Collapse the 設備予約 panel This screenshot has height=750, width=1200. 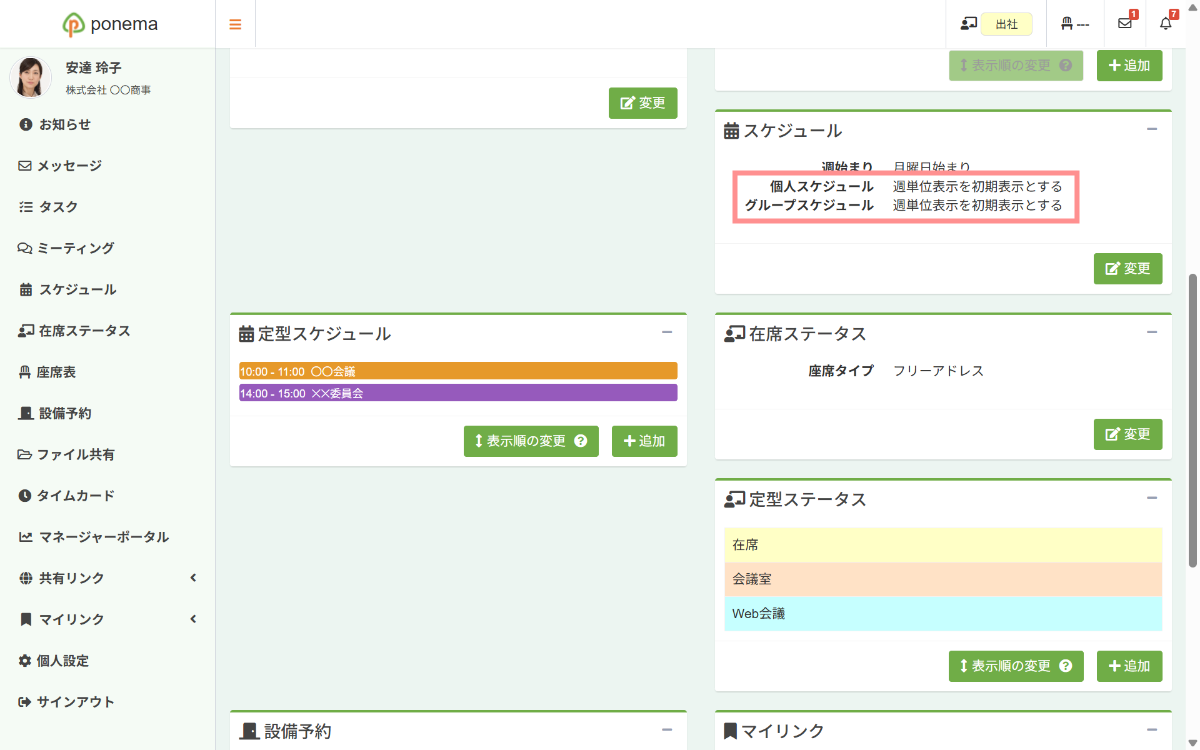[x=667, y=731]
